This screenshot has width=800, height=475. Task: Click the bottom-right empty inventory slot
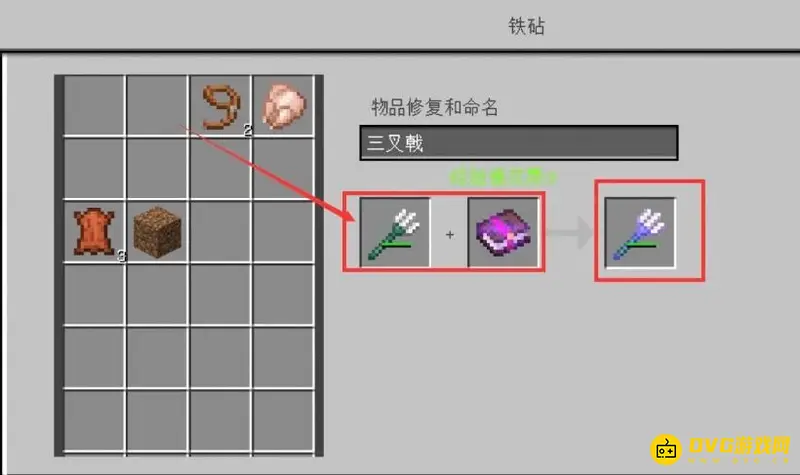tap(283, 420)
